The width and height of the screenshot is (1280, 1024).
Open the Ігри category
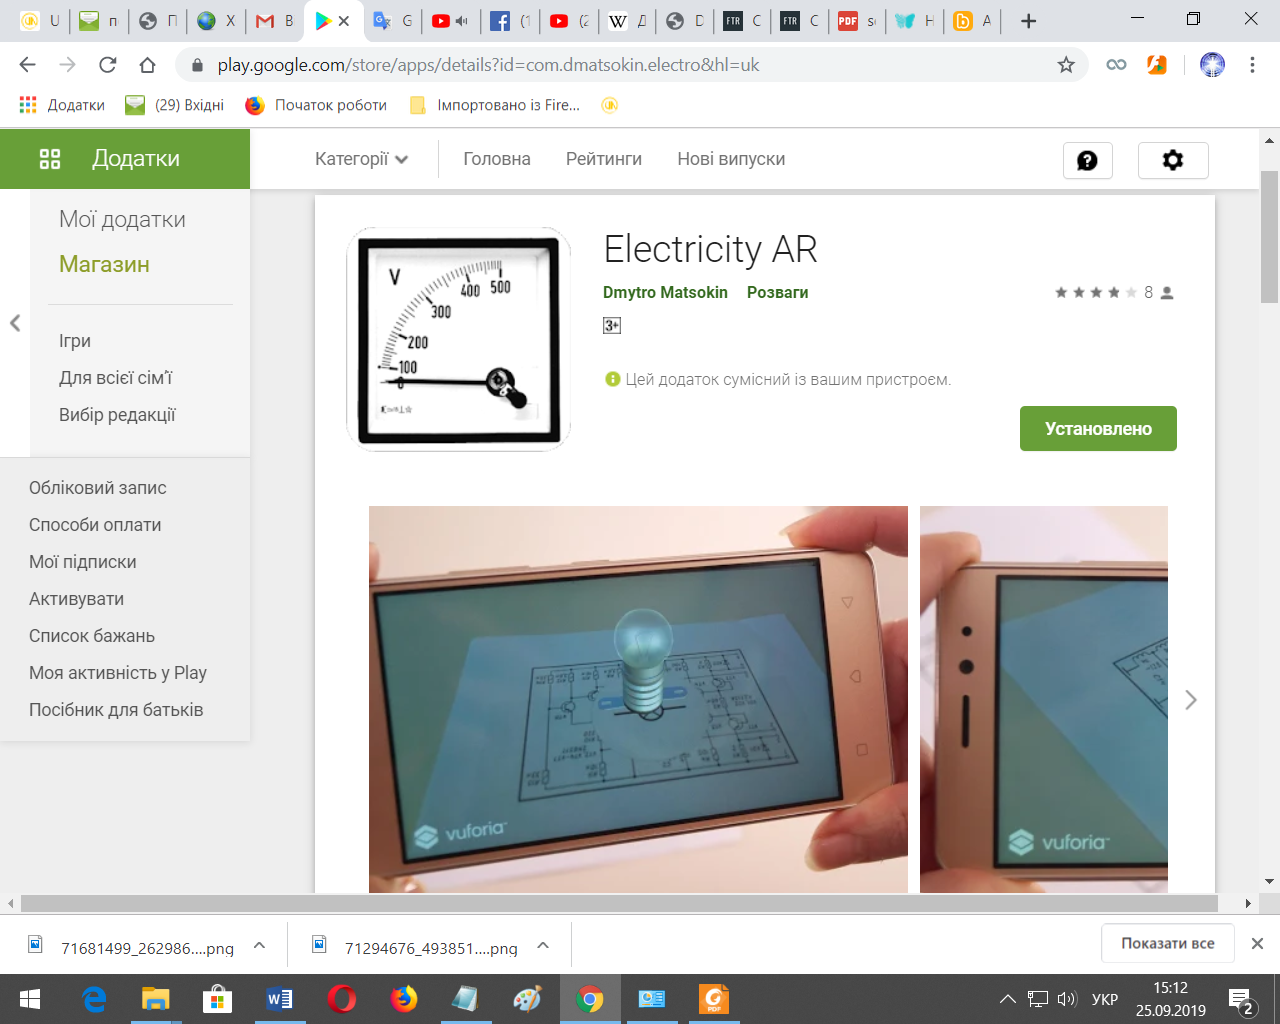pyautogui.click(x=75, y=341)
